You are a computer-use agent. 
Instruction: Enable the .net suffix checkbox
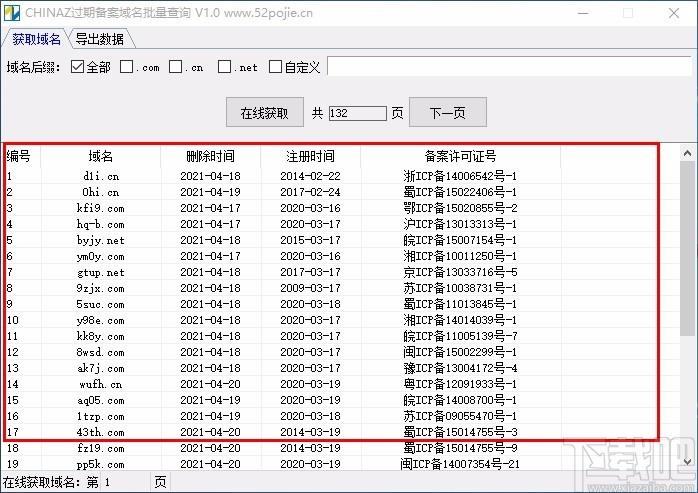click(x=224, y=67)
